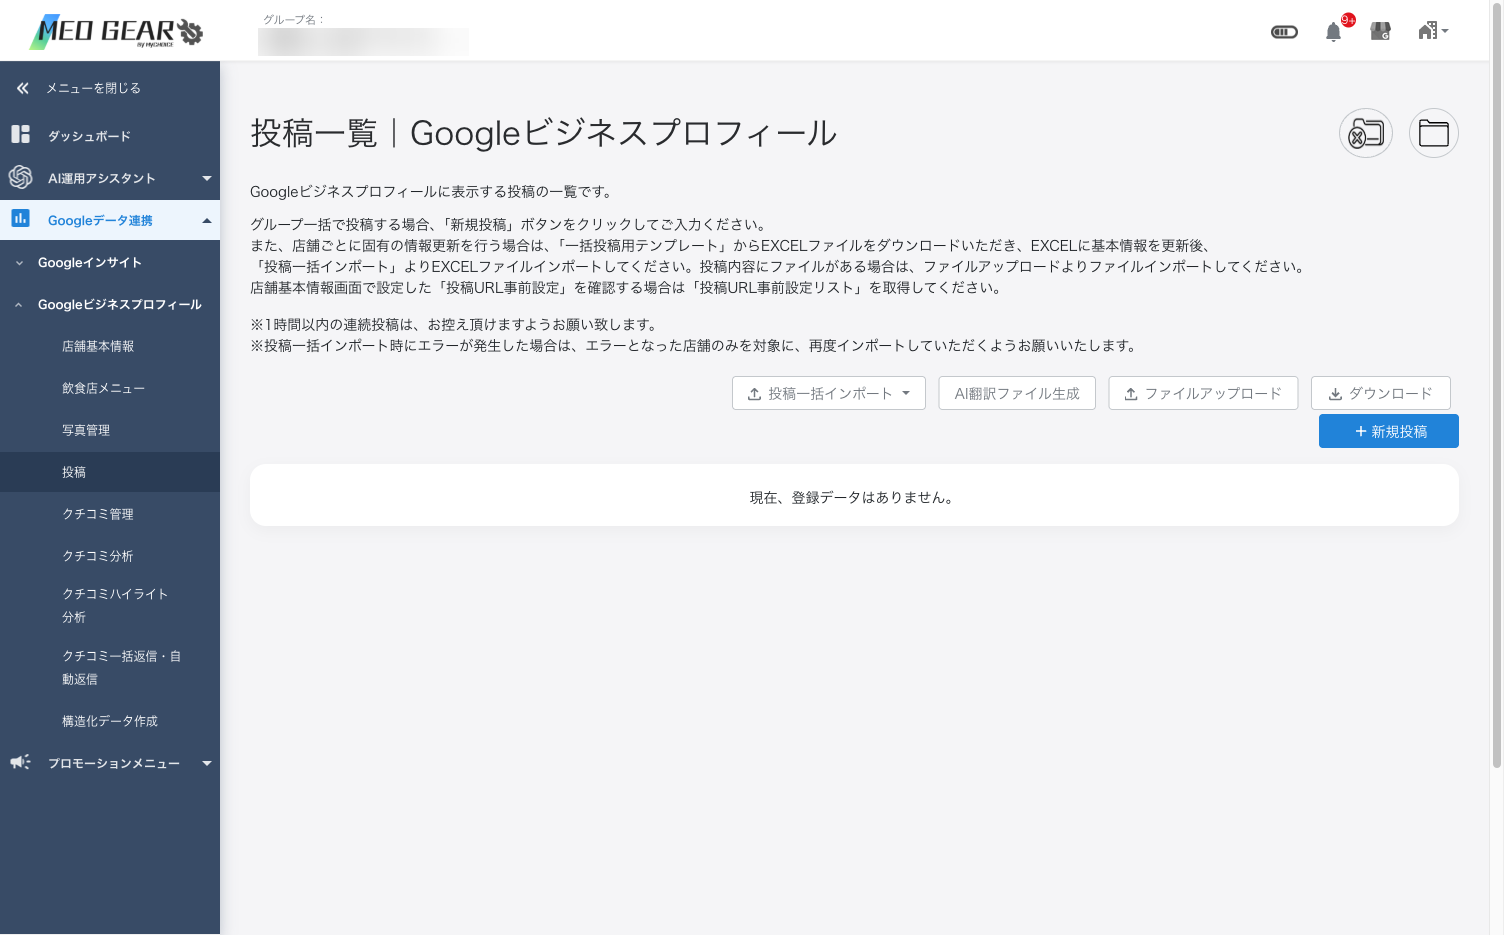Viewport: 1504px width, 935px height.
Task: Expand AI運用アシスタント menu arrow
Action: click(207, 178)
